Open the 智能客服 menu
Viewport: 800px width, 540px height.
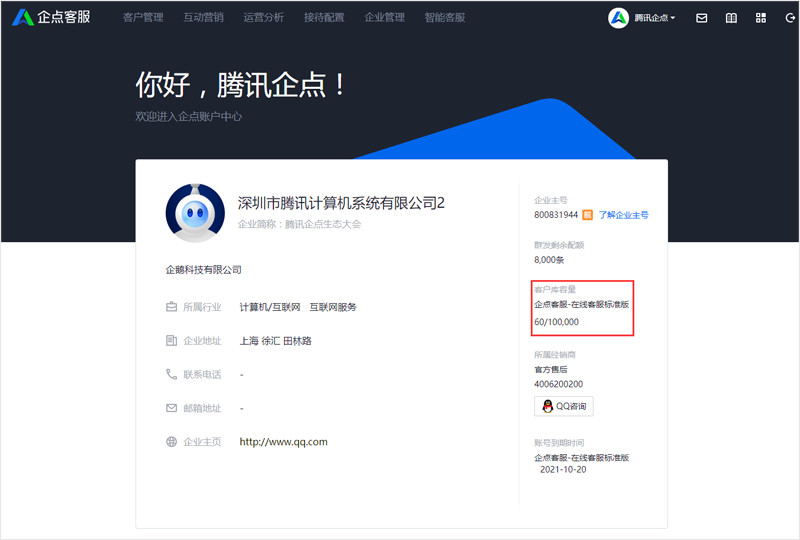(x=444, y=17)
